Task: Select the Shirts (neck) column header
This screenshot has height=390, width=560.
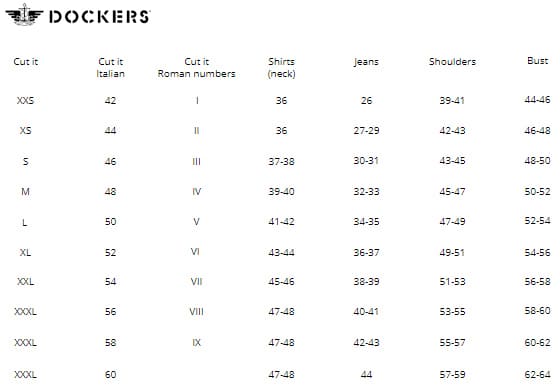Action: point(281,68)
